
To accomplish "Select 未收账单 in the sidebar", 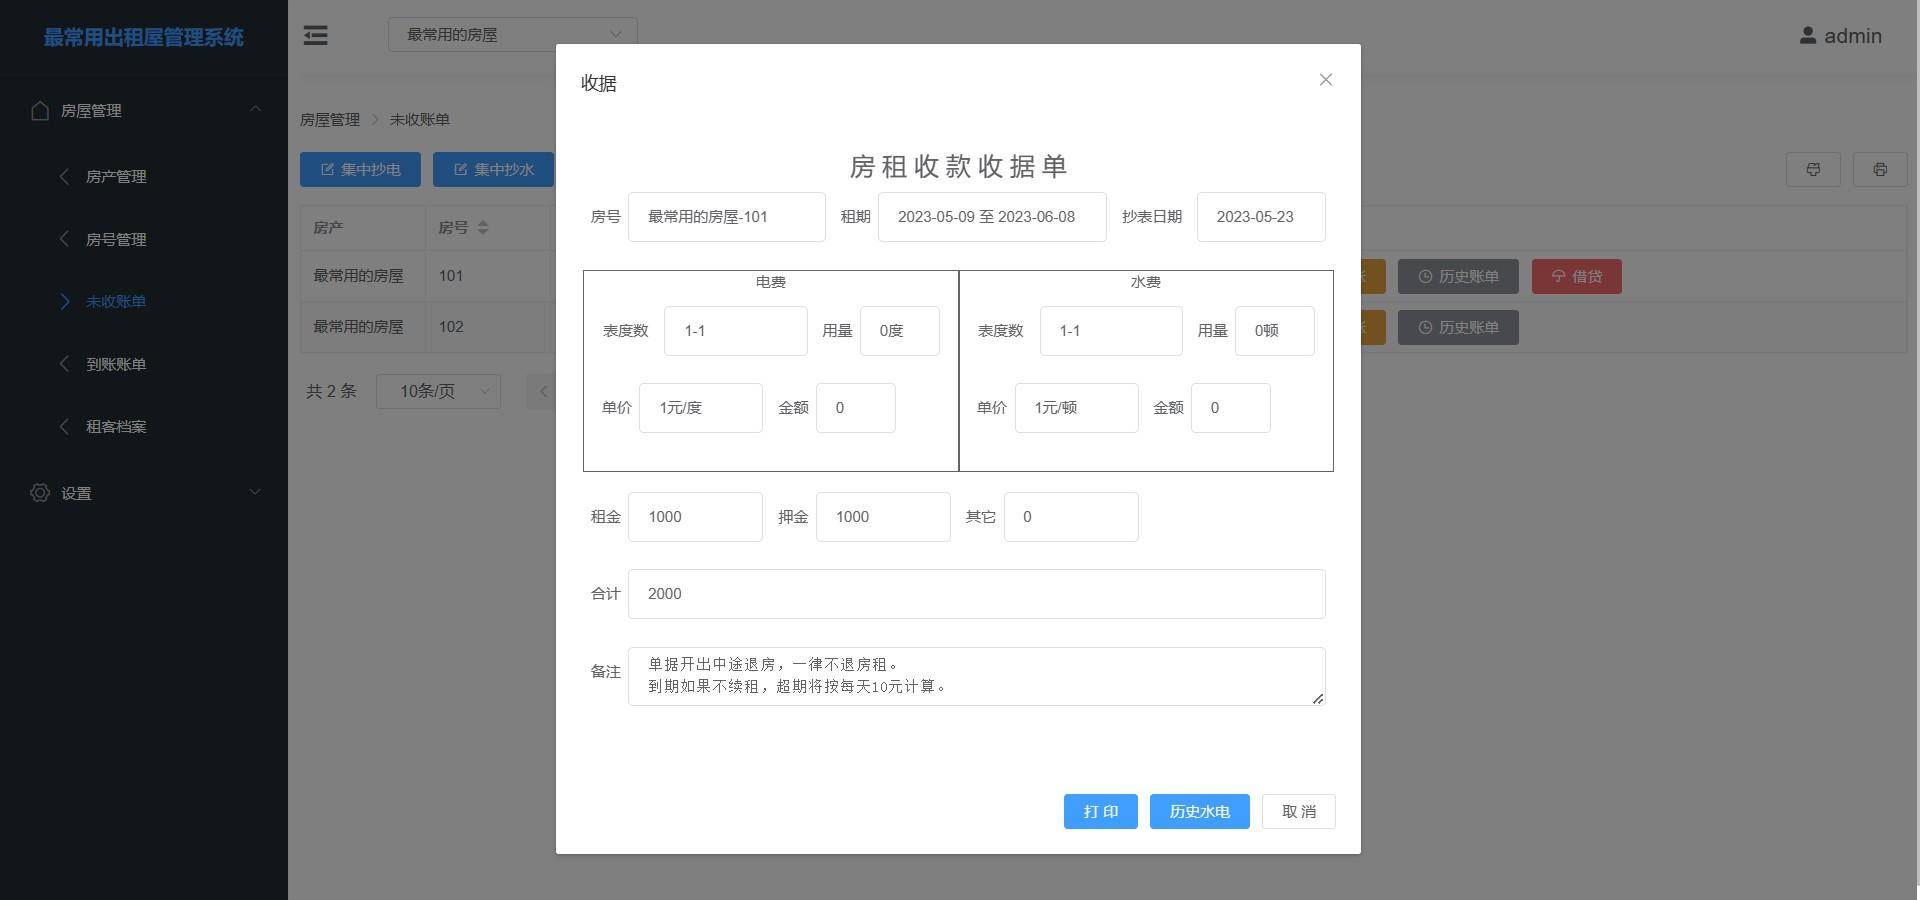I will (116, 301).
